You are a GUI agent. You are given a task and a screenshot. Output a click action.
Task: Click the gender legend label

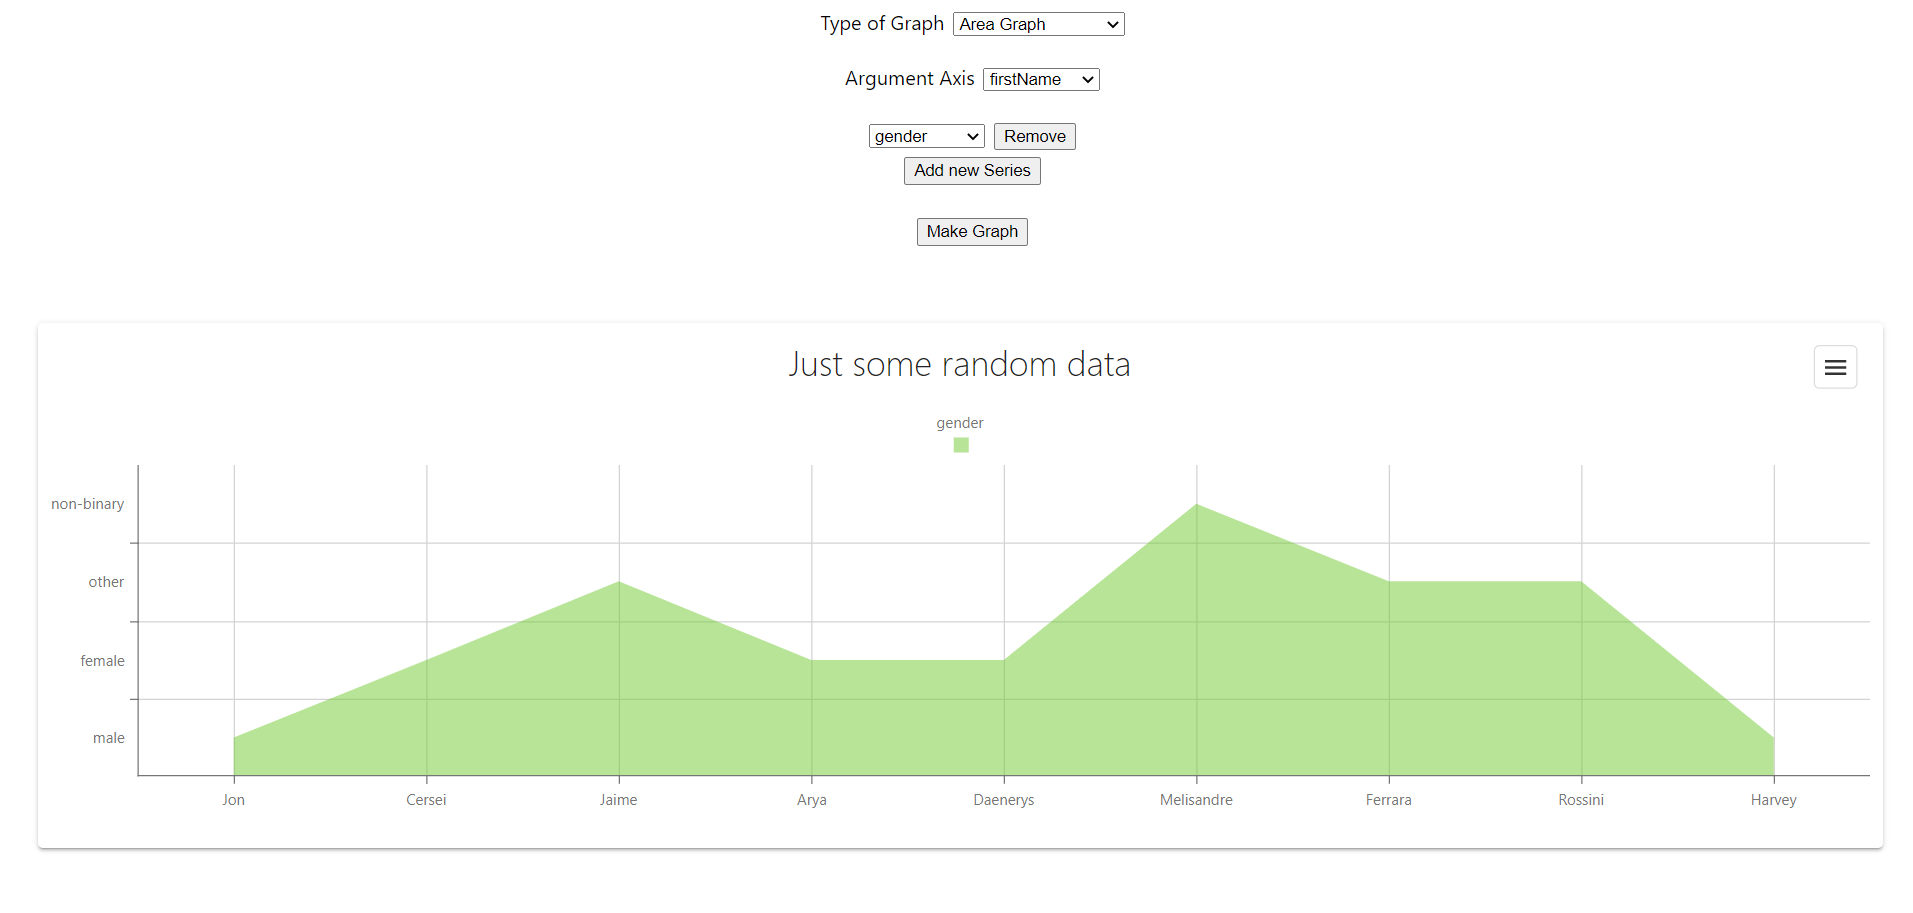click(960, 423)
